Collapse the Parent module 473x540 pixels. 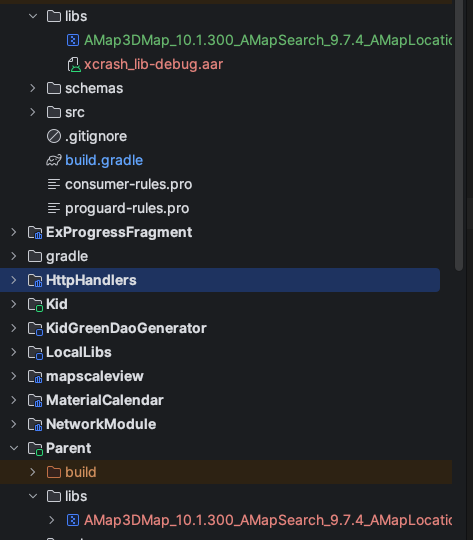point(14,448)
